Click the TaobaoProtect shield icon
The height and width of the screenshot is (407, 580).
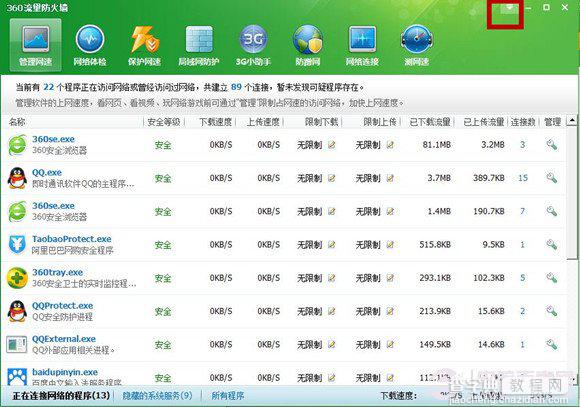[17, 245]
